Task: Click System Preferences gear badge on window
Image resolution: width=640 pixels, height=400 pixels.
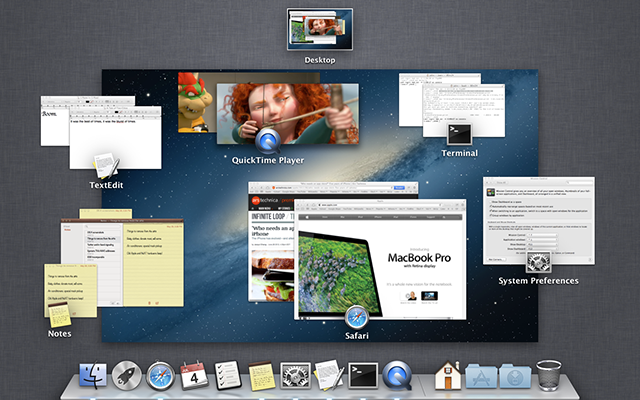Action: 539,262
